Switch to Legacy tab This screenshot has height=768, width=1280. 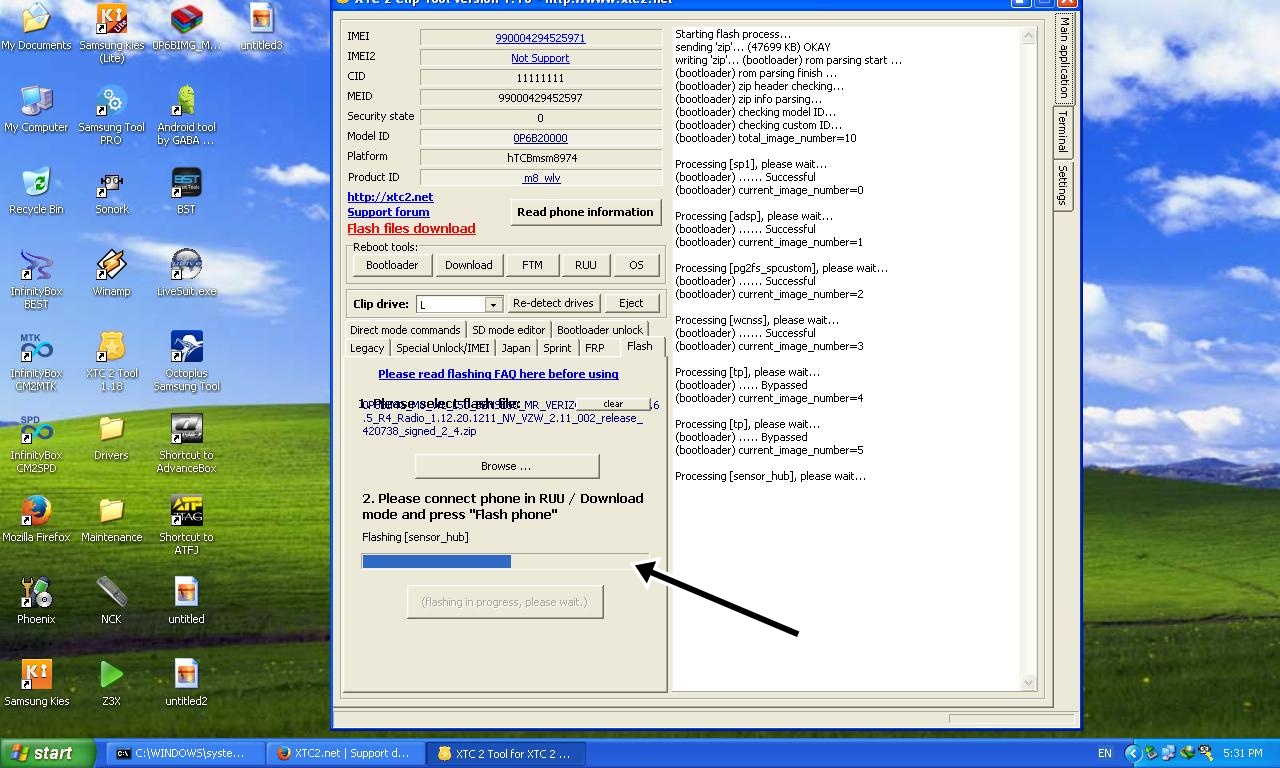[x=367, y=348]
